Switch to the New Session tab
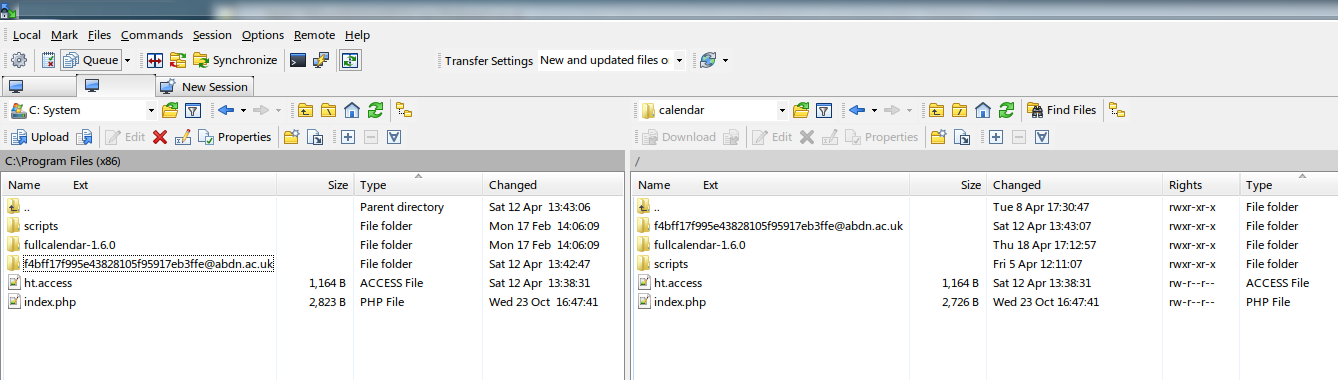Viewport: 1338px width, 380px height. 204,87
